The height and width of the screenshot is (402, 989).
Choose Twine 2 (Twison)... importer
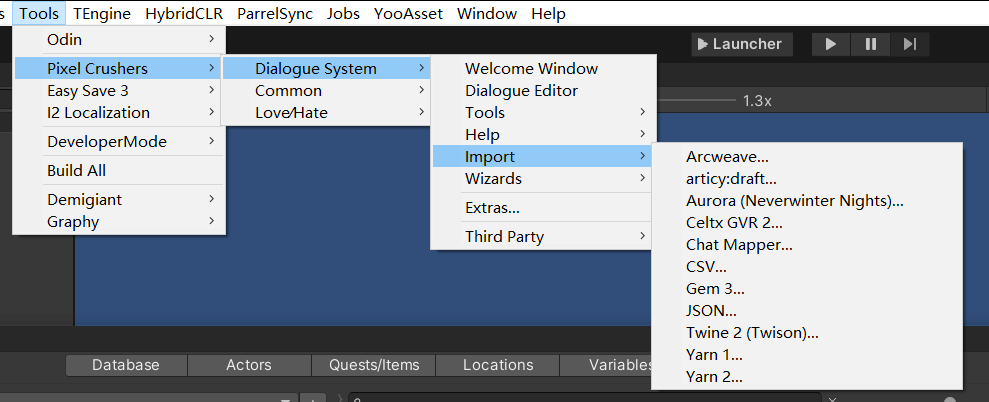807,333
